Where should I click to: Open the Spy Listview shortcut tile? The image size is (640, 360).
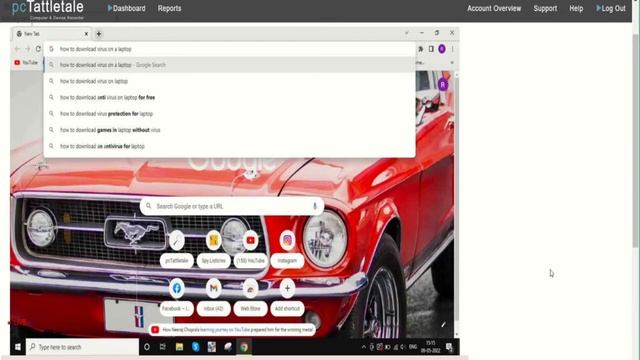(x=213, y=249)
